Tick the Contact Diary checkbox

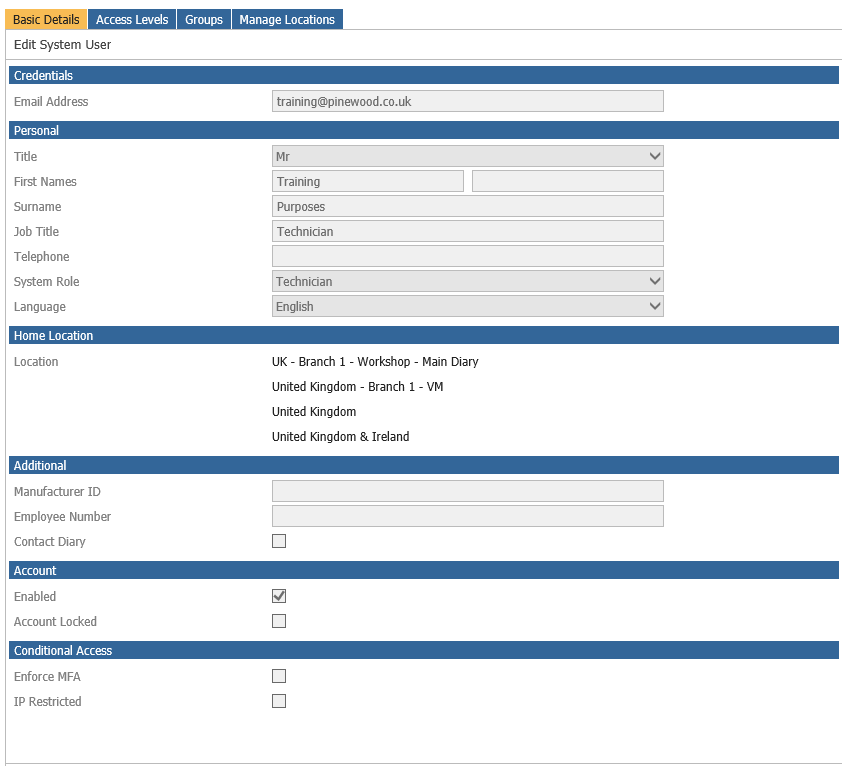coord(279,541)
